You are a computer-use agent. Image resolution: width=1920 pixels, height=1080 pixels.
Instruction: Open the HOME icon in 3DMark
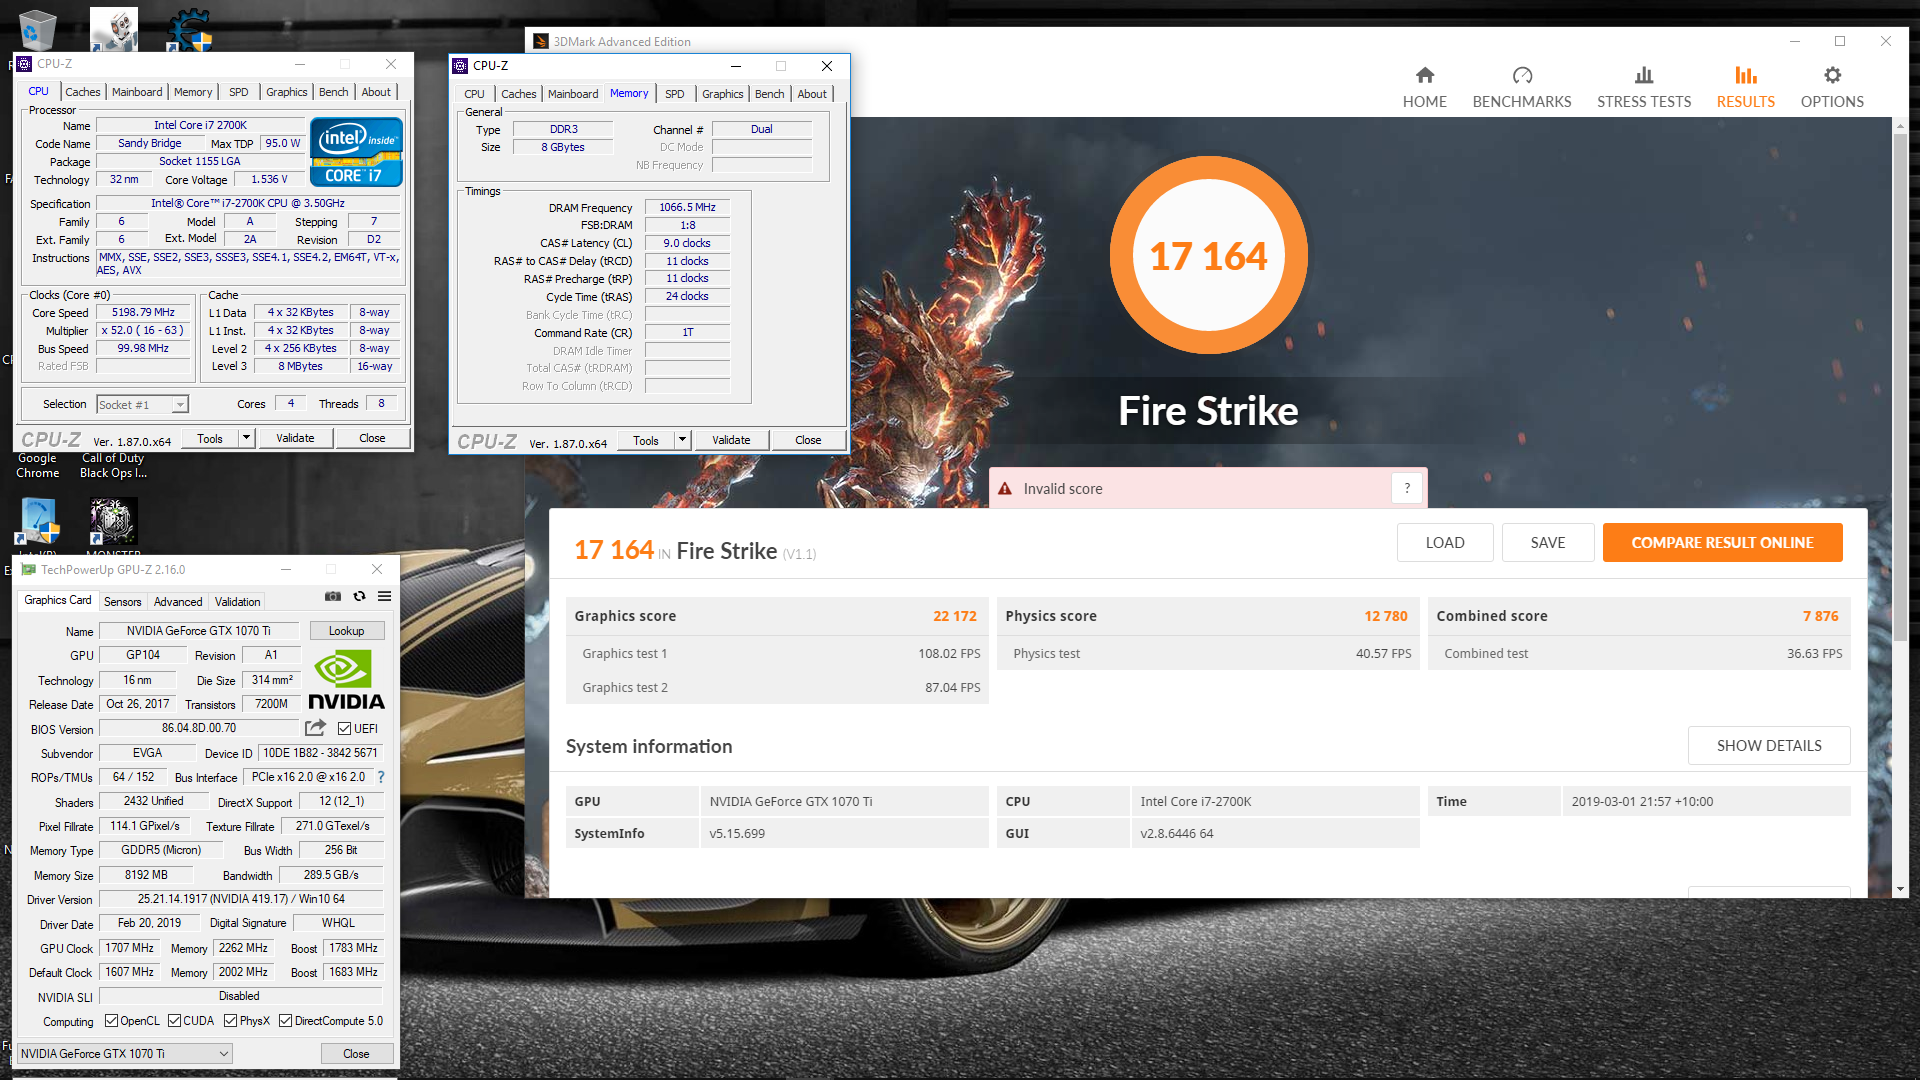click(x=1425, y=75)
